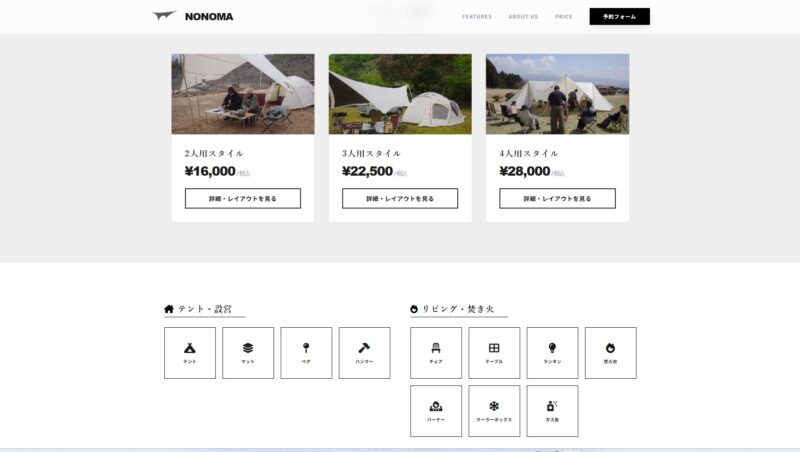View details for 2人用スタイル ¥16,000 plan
Image resolution: width=800 pixels, height=452 pixels.
point(243,198)
